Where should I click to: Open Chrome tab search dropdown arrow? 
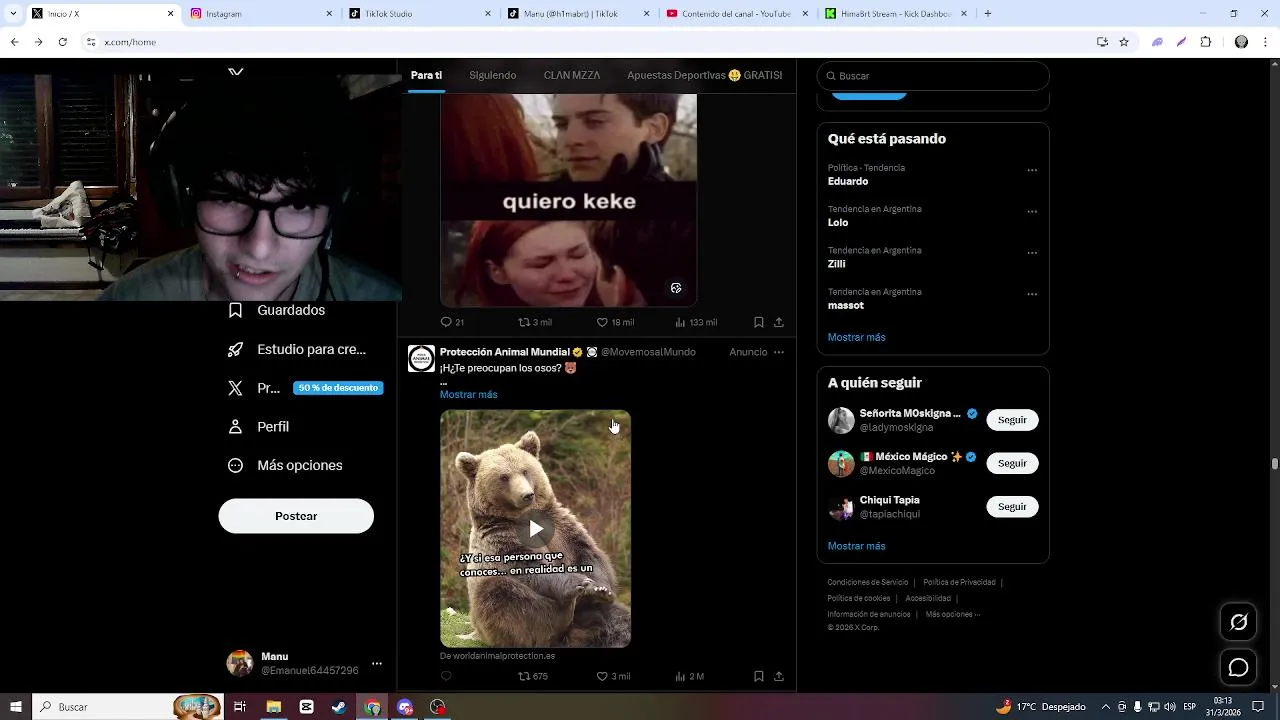[x=13, y=13]
